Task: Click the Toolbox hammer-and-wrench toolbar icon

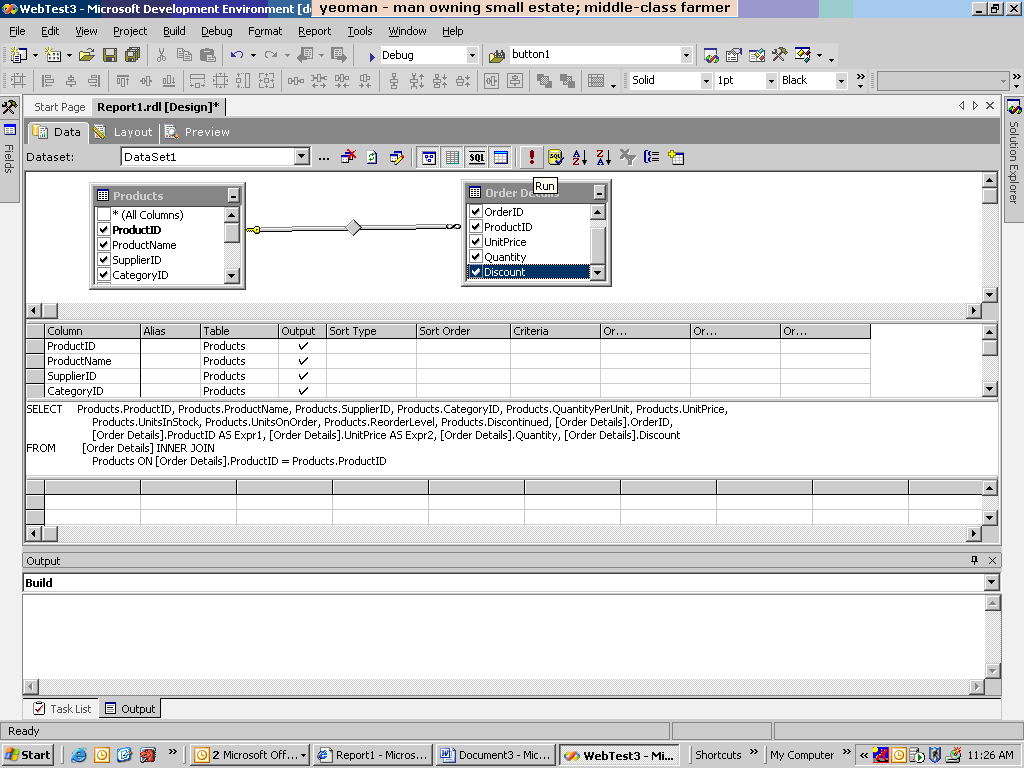Action: (x=779, y=56)
